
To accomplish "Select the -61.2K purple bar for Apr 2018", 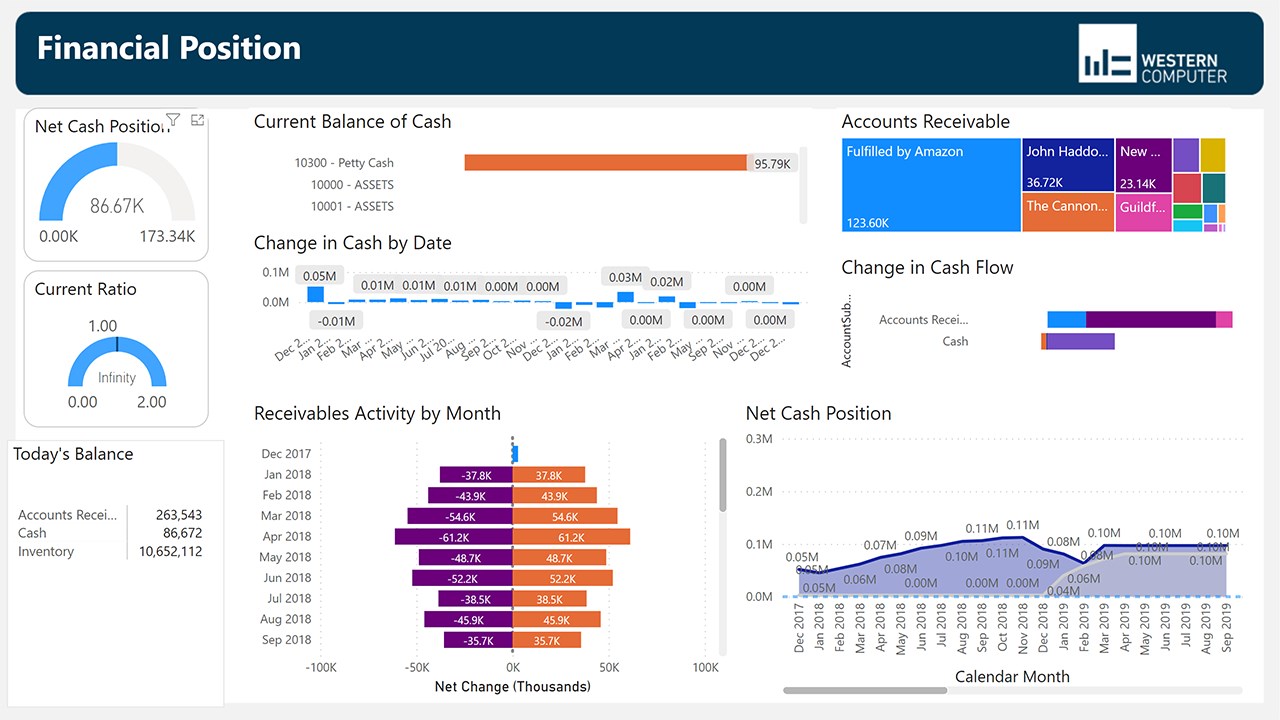I will (x=453, y=537).
